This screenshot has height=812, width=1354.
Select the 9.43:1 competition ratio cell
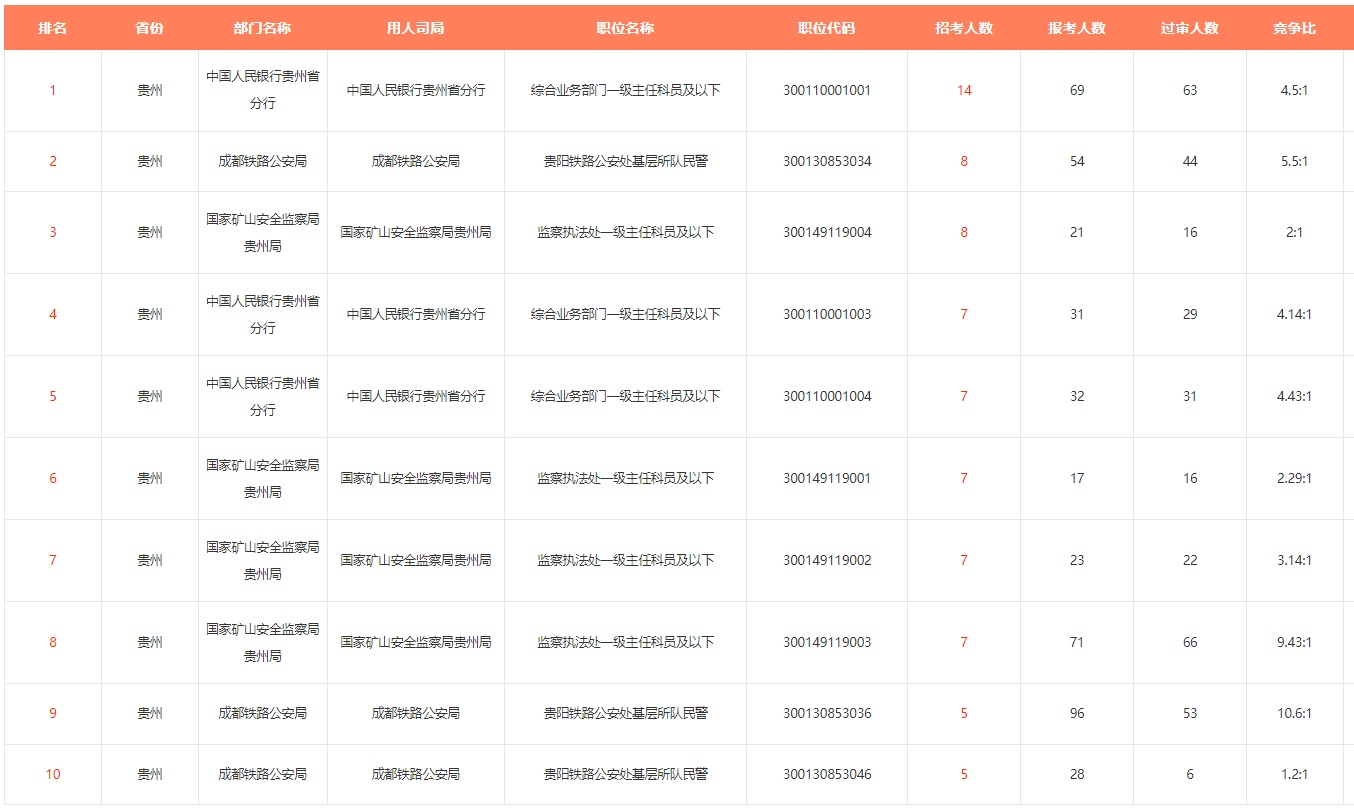[x=1294, y=642]
